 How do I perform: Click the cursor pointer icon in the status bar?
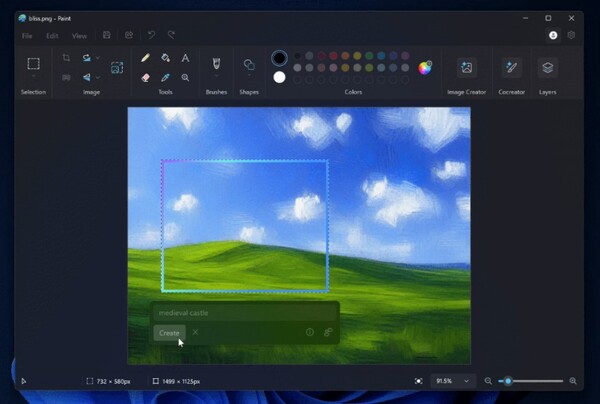click(24, 381)
